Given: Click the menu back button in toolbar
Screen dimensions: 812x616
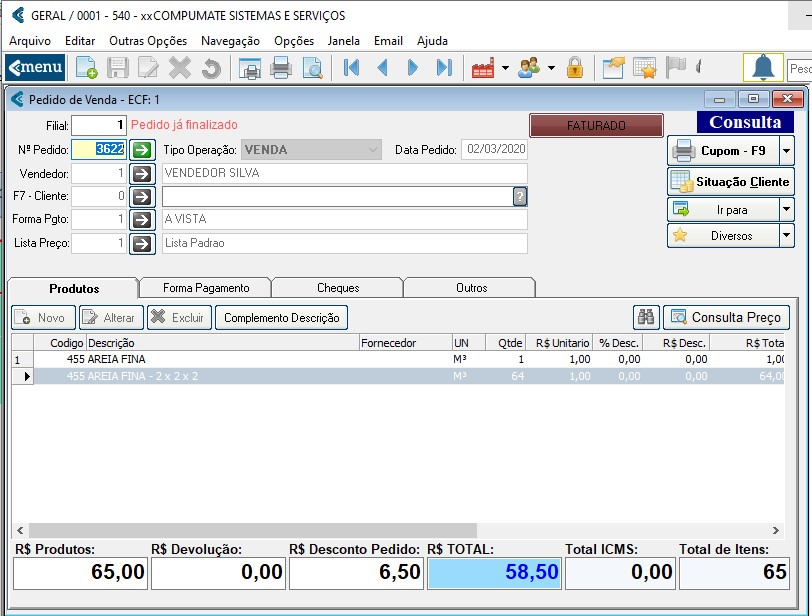Looking at the screenshot, I should pos(35,68).
